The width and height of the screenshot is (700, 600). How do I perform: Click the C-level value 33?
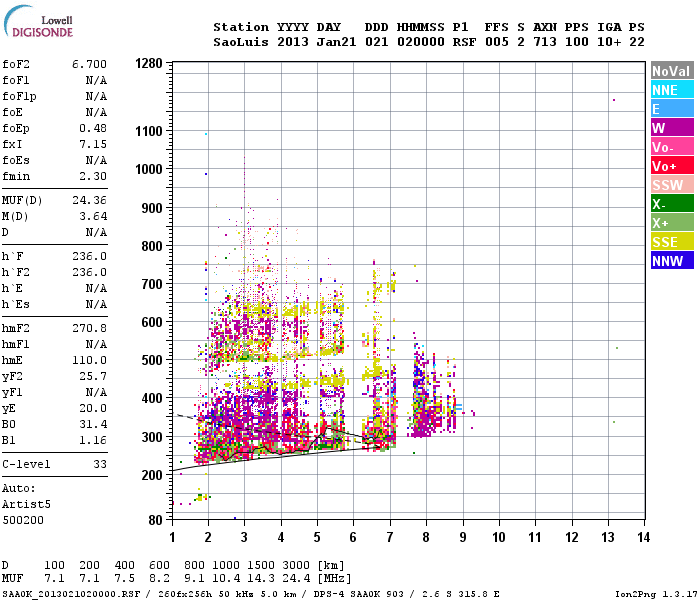click(x=100, y=464)
